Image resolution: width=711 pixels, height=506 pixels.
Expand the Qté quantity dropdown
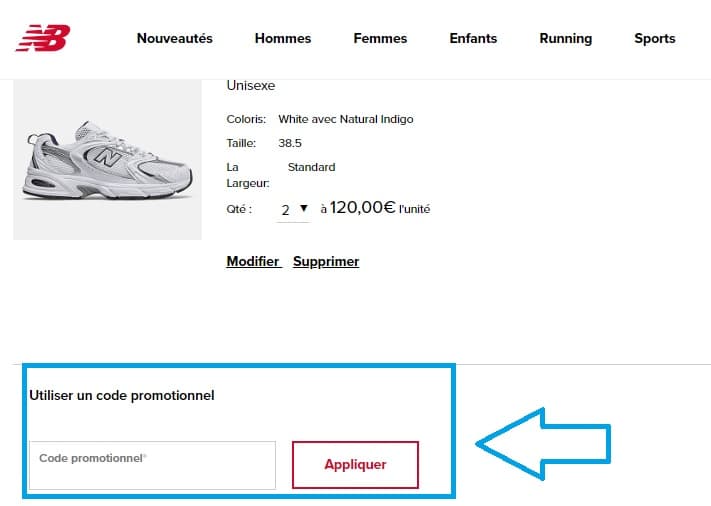[x=293, y=209]
